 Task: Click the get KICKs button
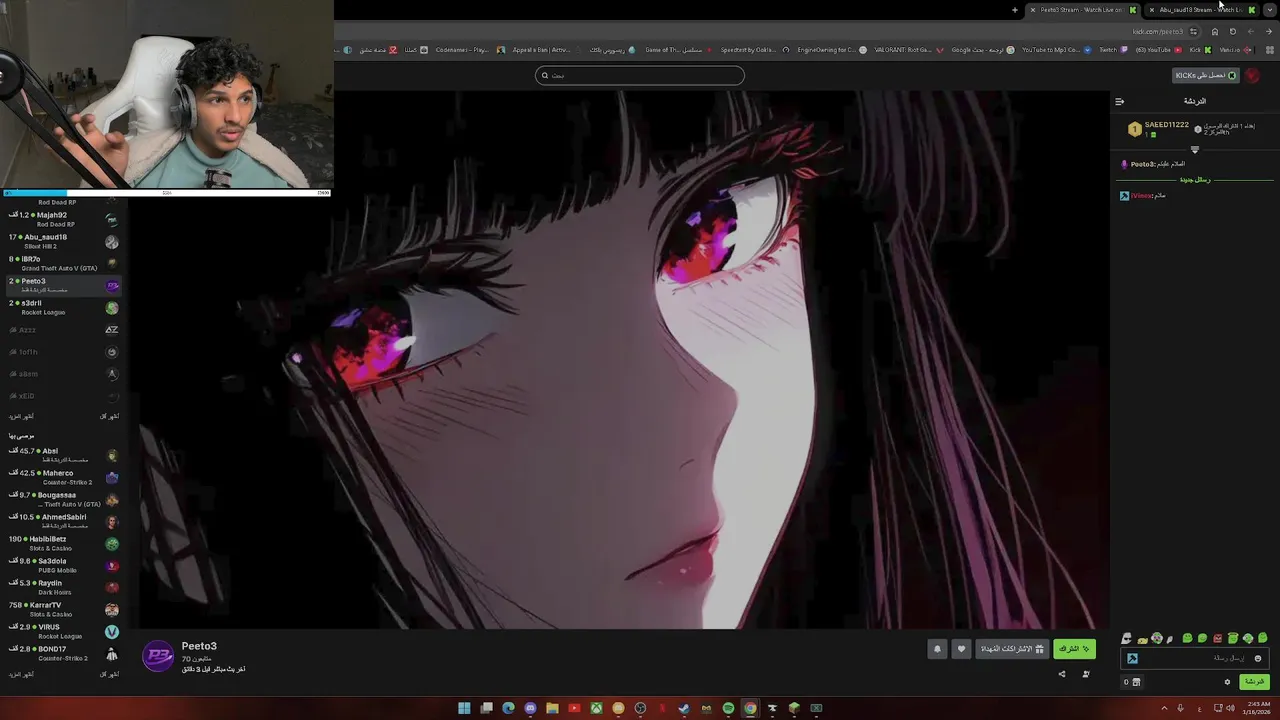1206,76
